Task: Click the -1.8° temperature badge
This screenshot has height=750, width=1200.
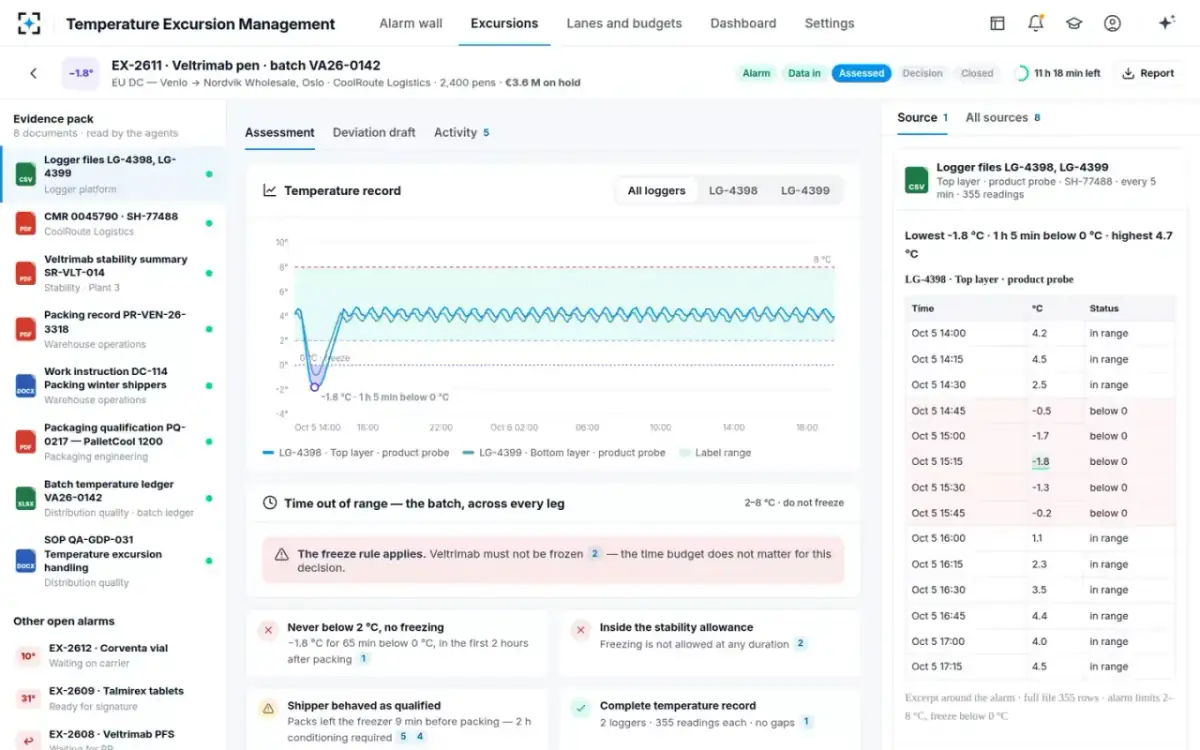Action: coord(81,73)
